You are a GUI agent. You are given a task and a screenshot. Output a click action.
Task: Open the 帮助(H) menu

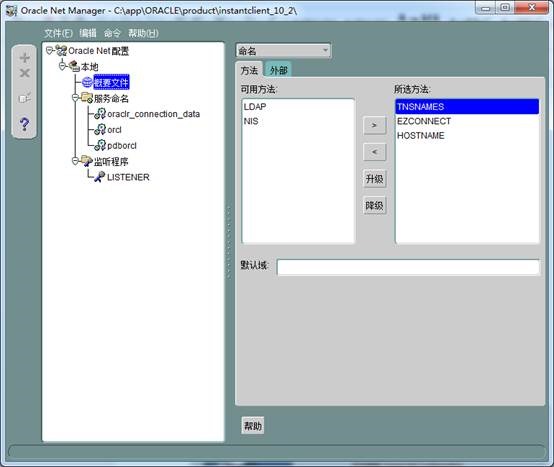coord(143,33)
